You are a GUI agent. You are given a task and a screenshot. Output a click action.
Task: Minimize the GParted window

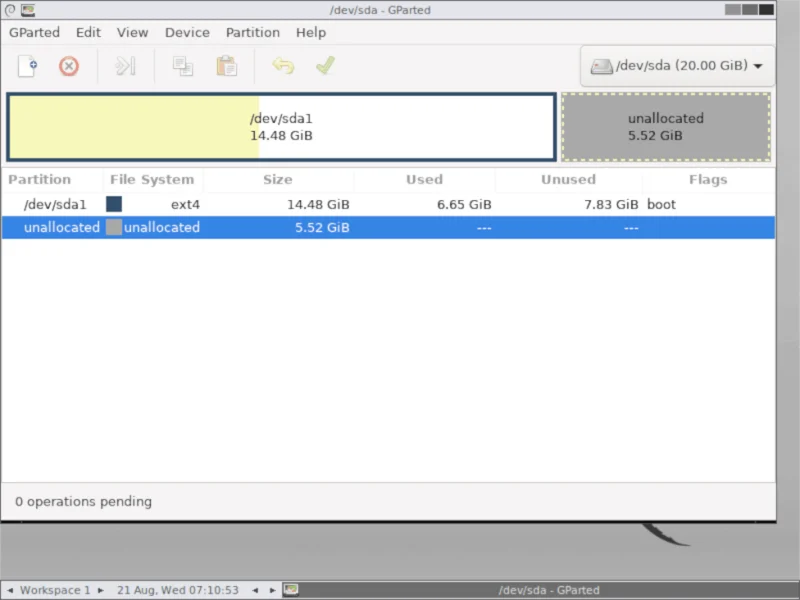click(x=733, y=10)
